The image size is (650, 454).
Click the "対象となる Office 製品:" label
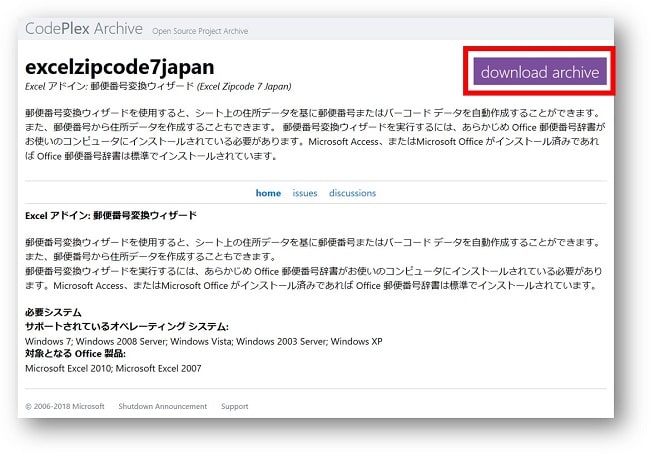75,354
